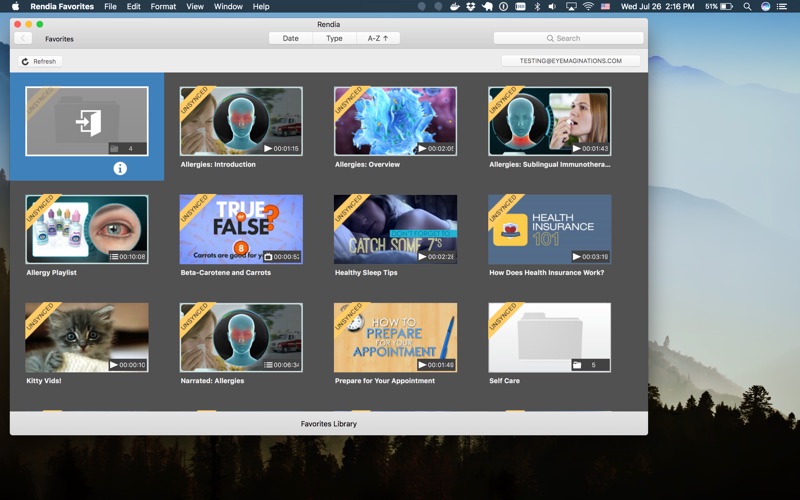
Task: Click the Self Care label
Action: pyautogui.click(x=504, y=381)
